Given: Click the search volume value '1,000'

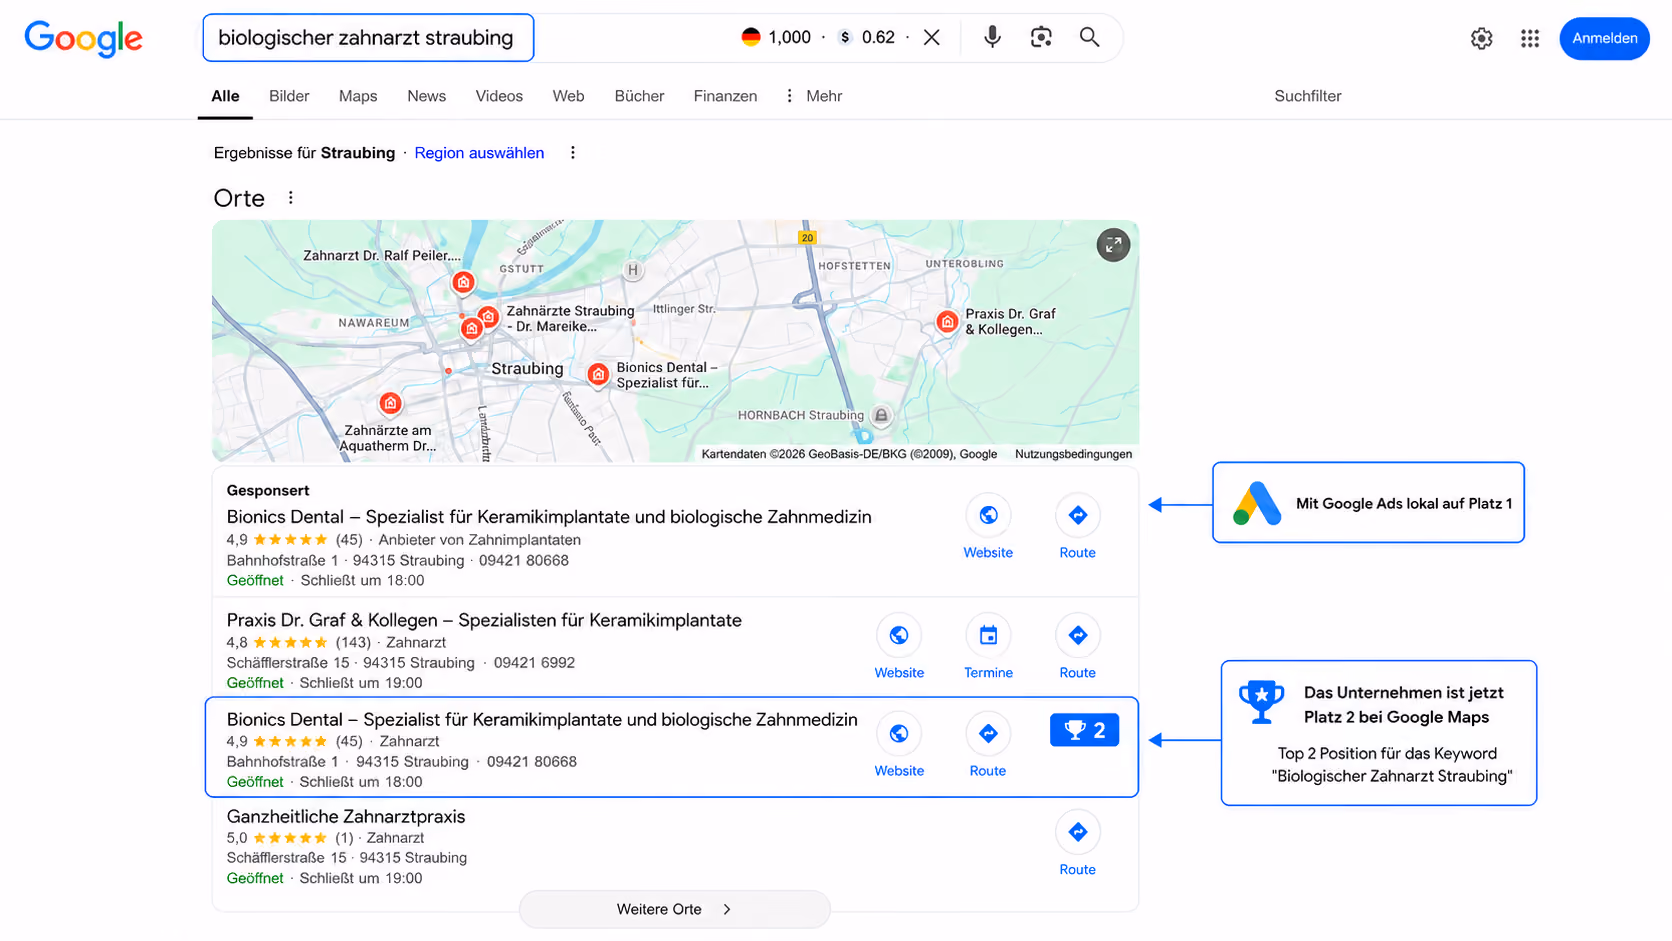Looking at the screenshot, I should (x=789, y=38).
